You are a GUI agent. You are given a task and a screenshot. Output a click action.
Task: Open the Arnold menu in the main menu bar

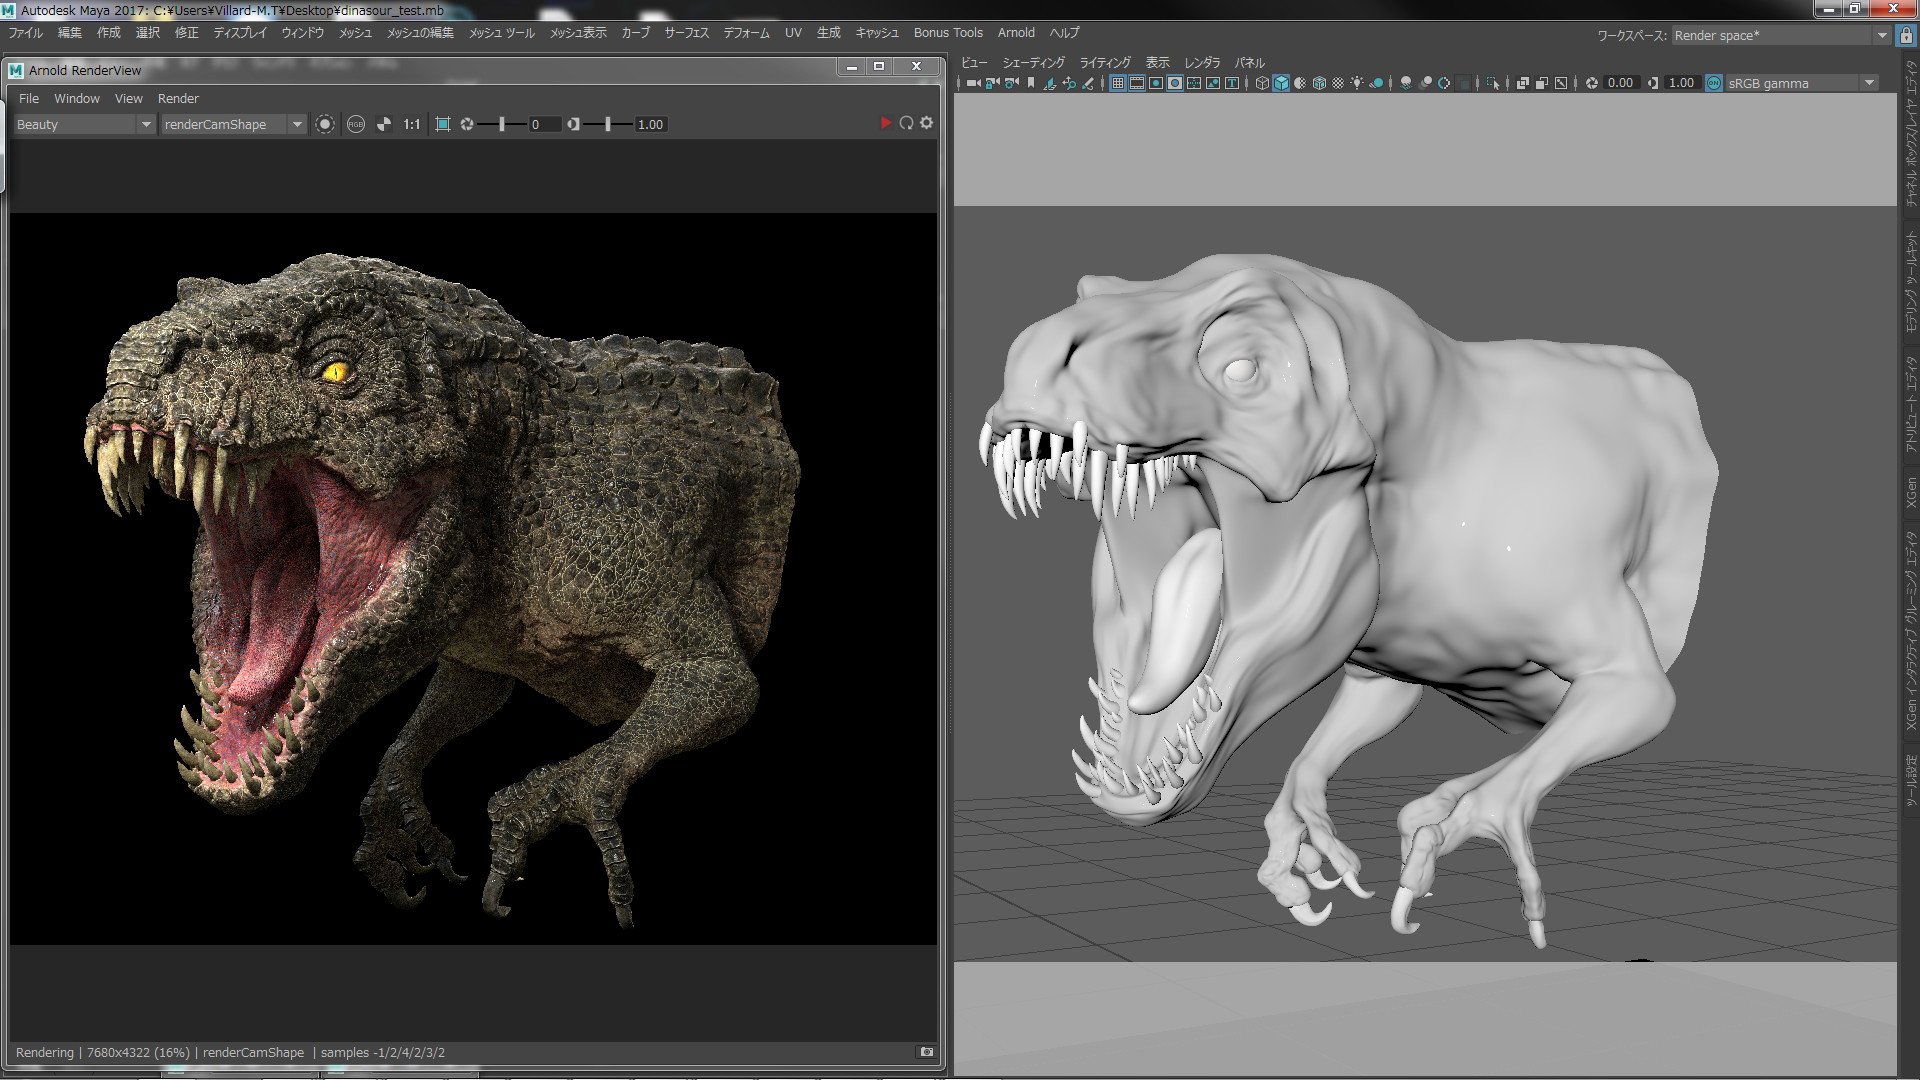pyautogui.click(x=1015, y=33)
